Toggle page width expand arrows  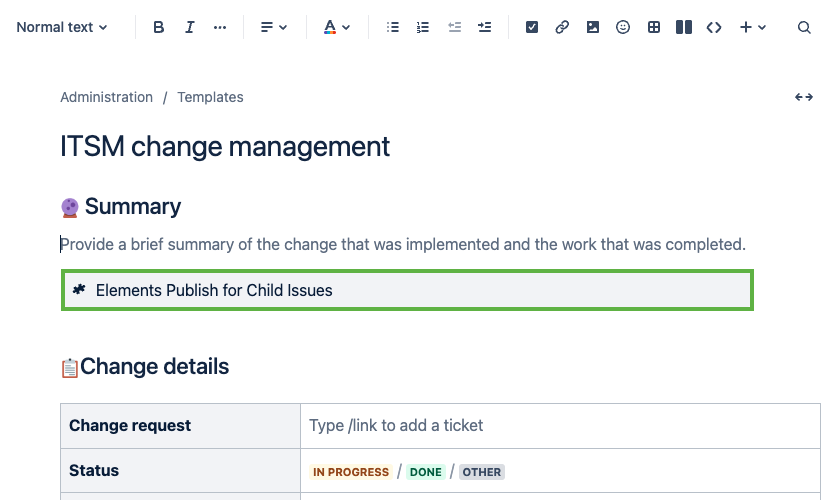click(x=803, y=97)
